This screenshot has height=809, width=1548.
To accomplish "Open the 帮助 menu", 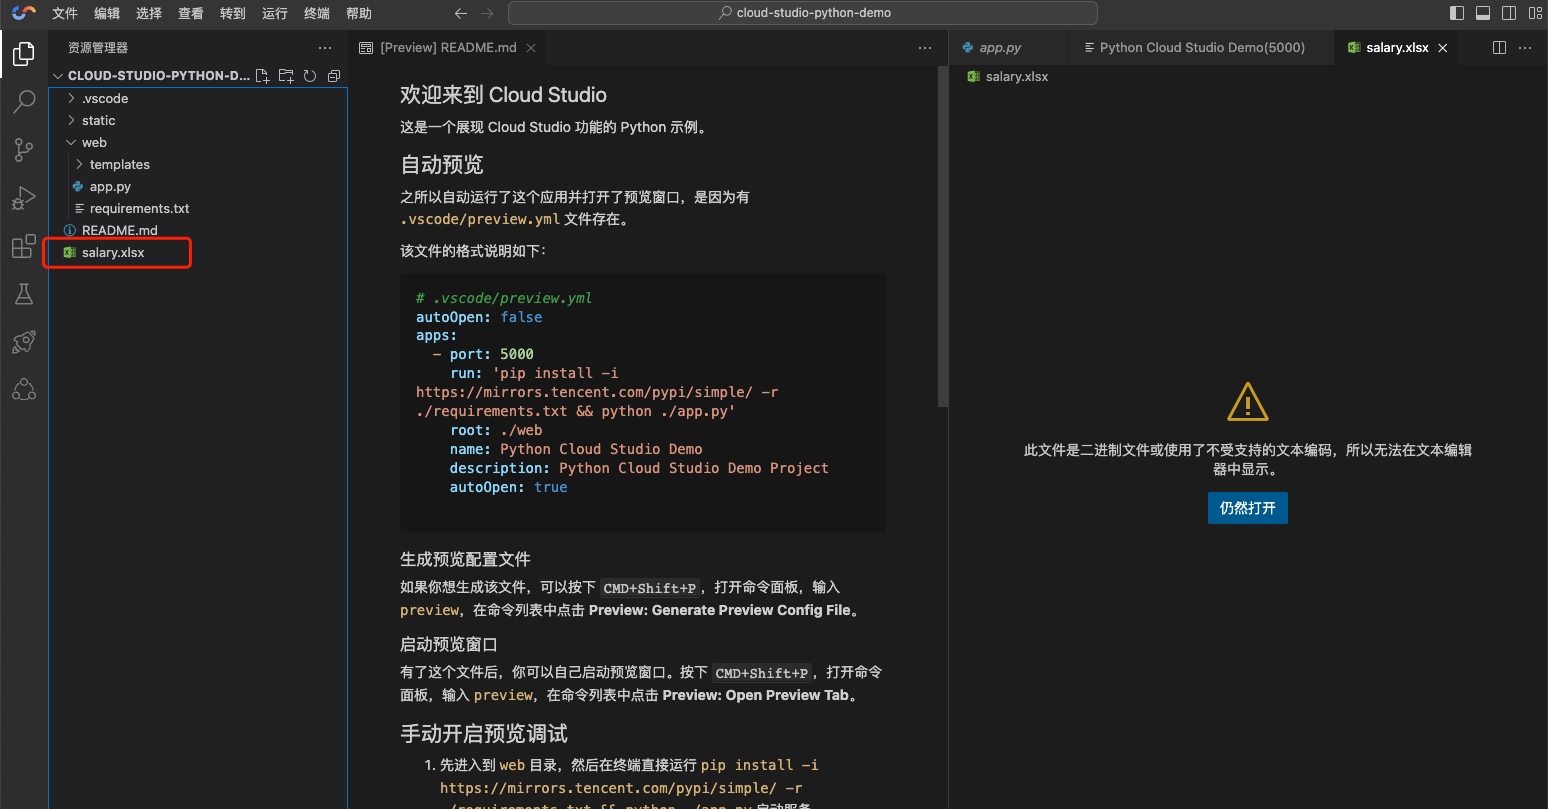I will point(359,13).
